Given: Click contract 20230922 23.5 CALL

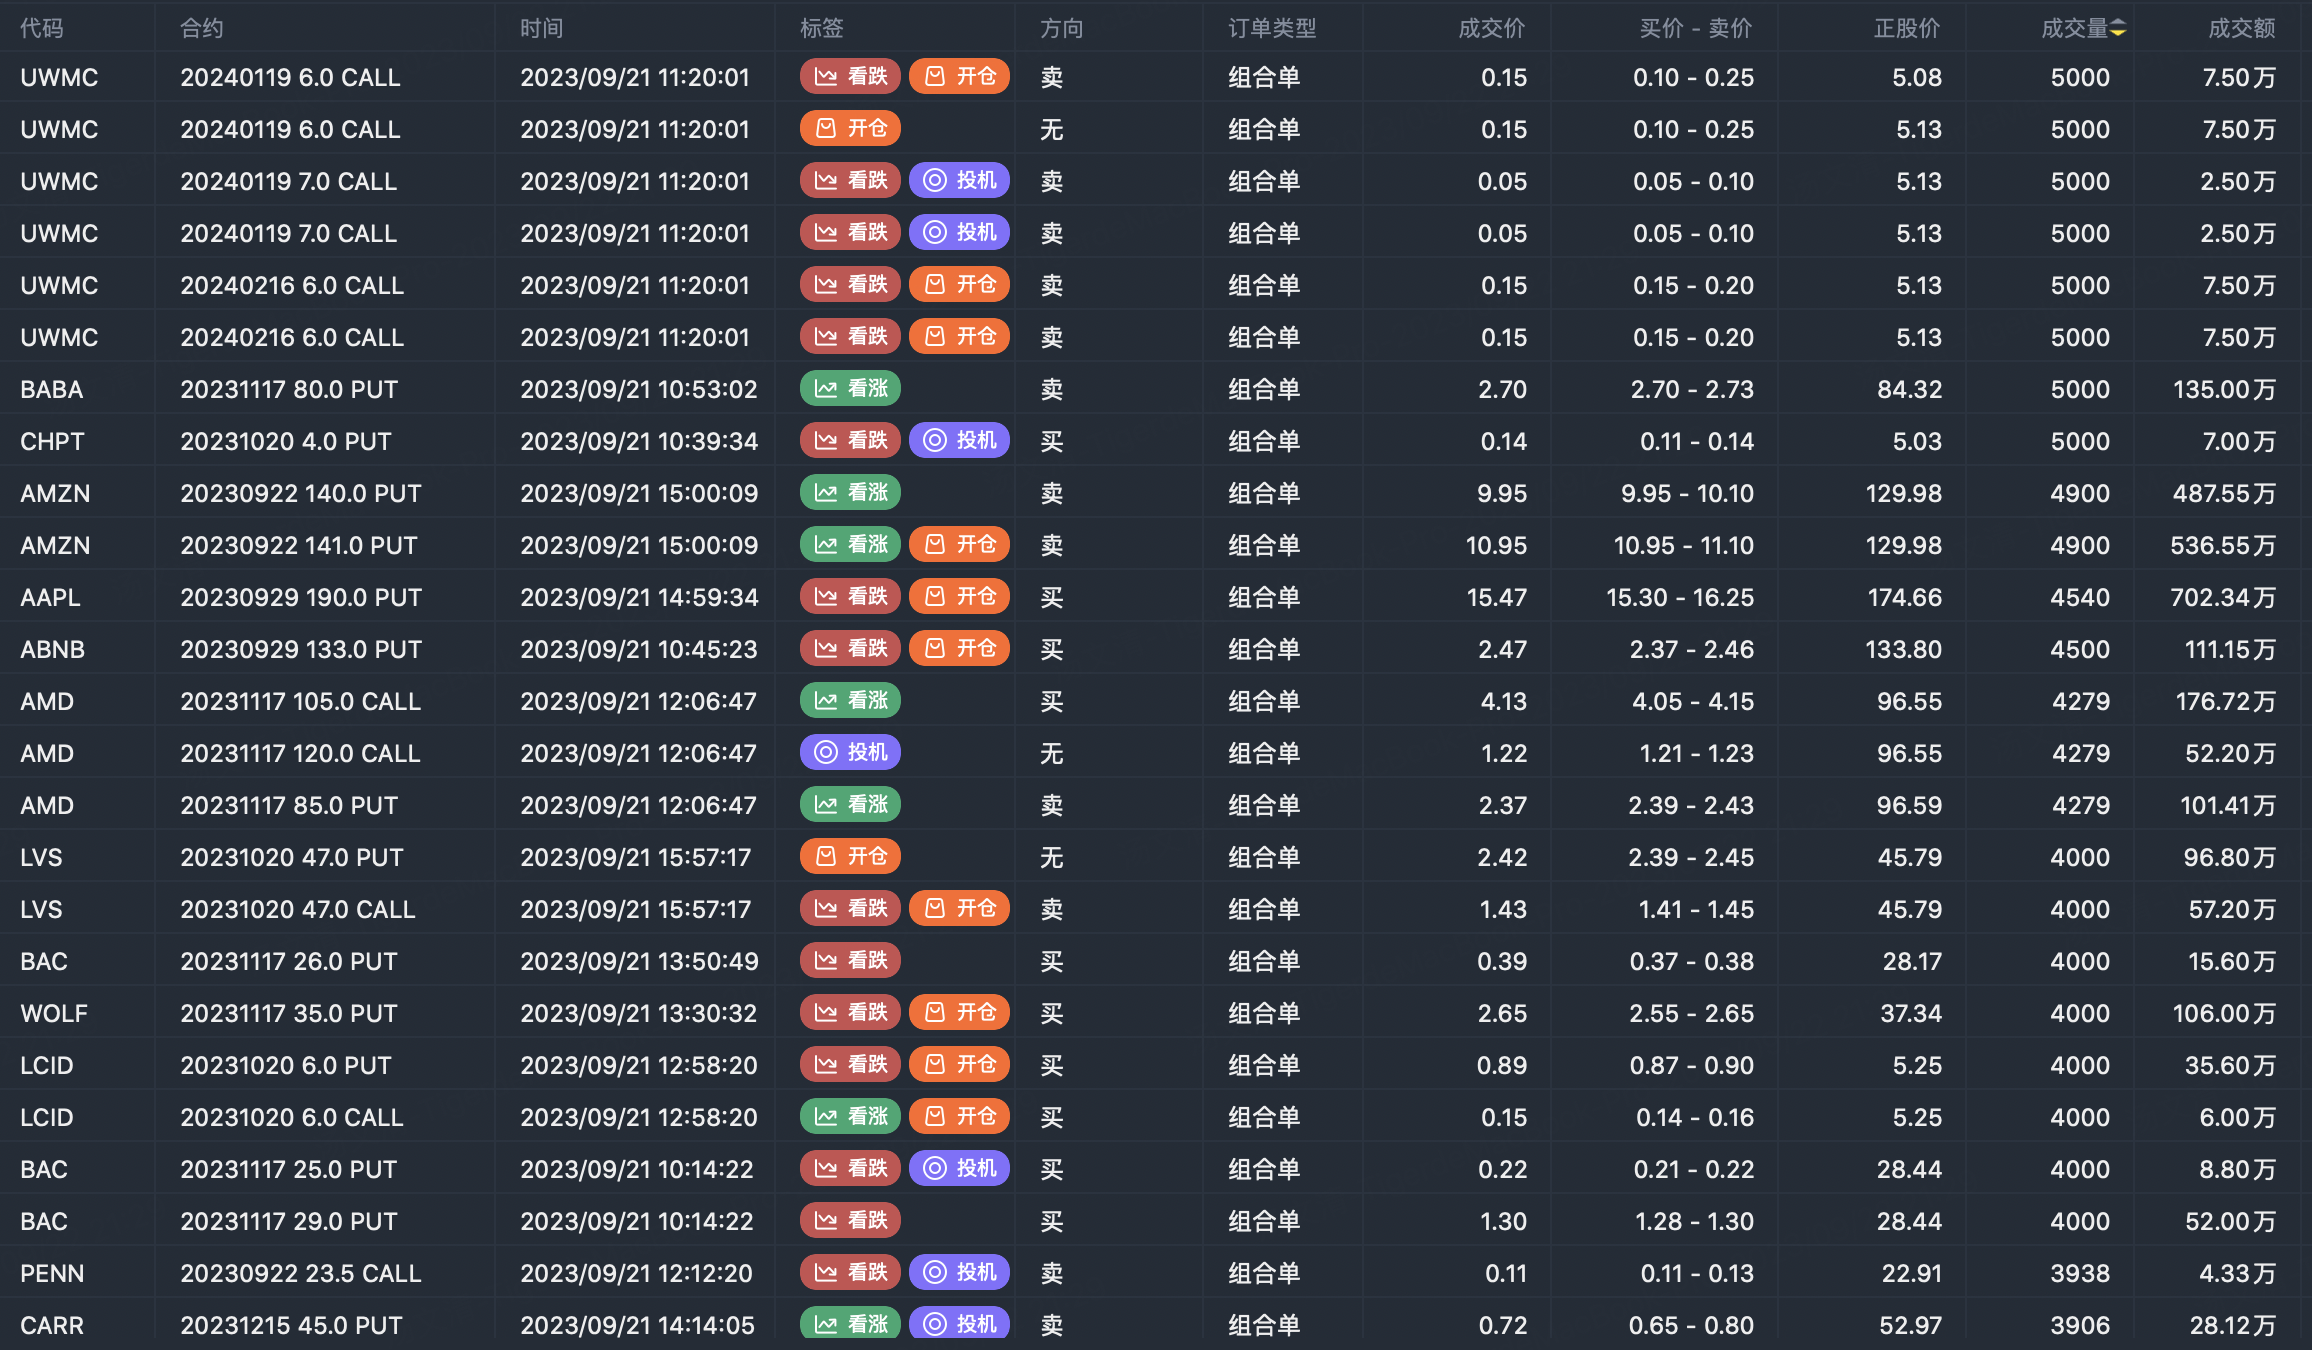Looking at the screenshot, I should pos(301,1273).
